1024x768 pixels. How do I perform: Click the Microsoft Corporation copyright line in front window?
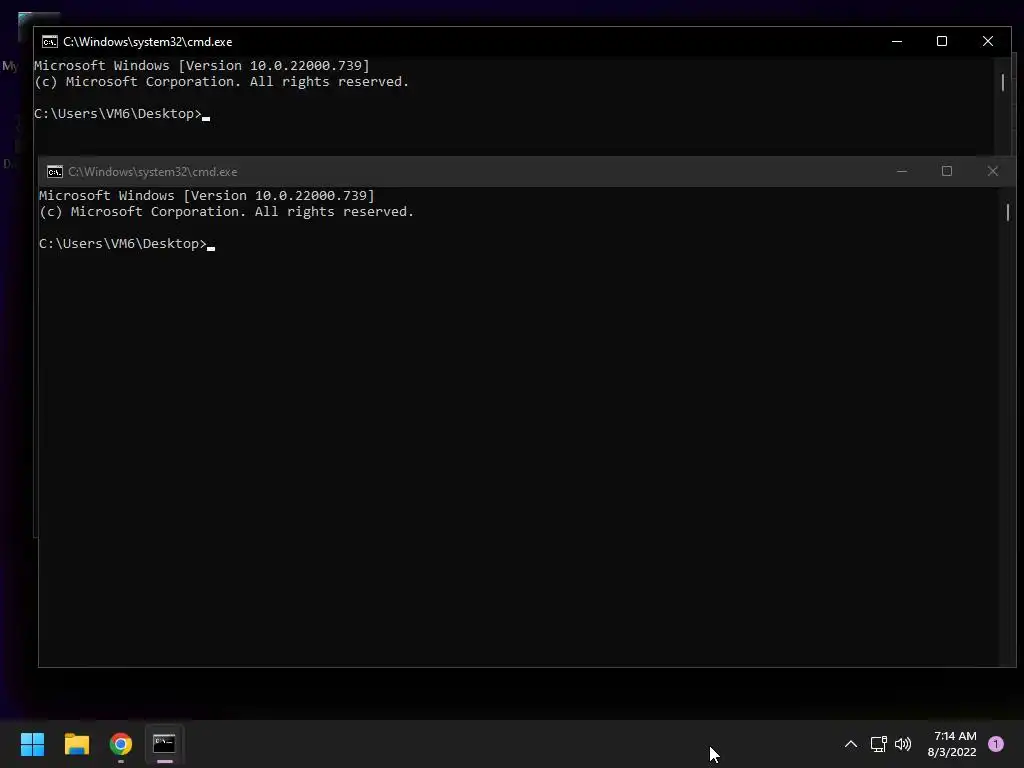[x=227, y=212]
